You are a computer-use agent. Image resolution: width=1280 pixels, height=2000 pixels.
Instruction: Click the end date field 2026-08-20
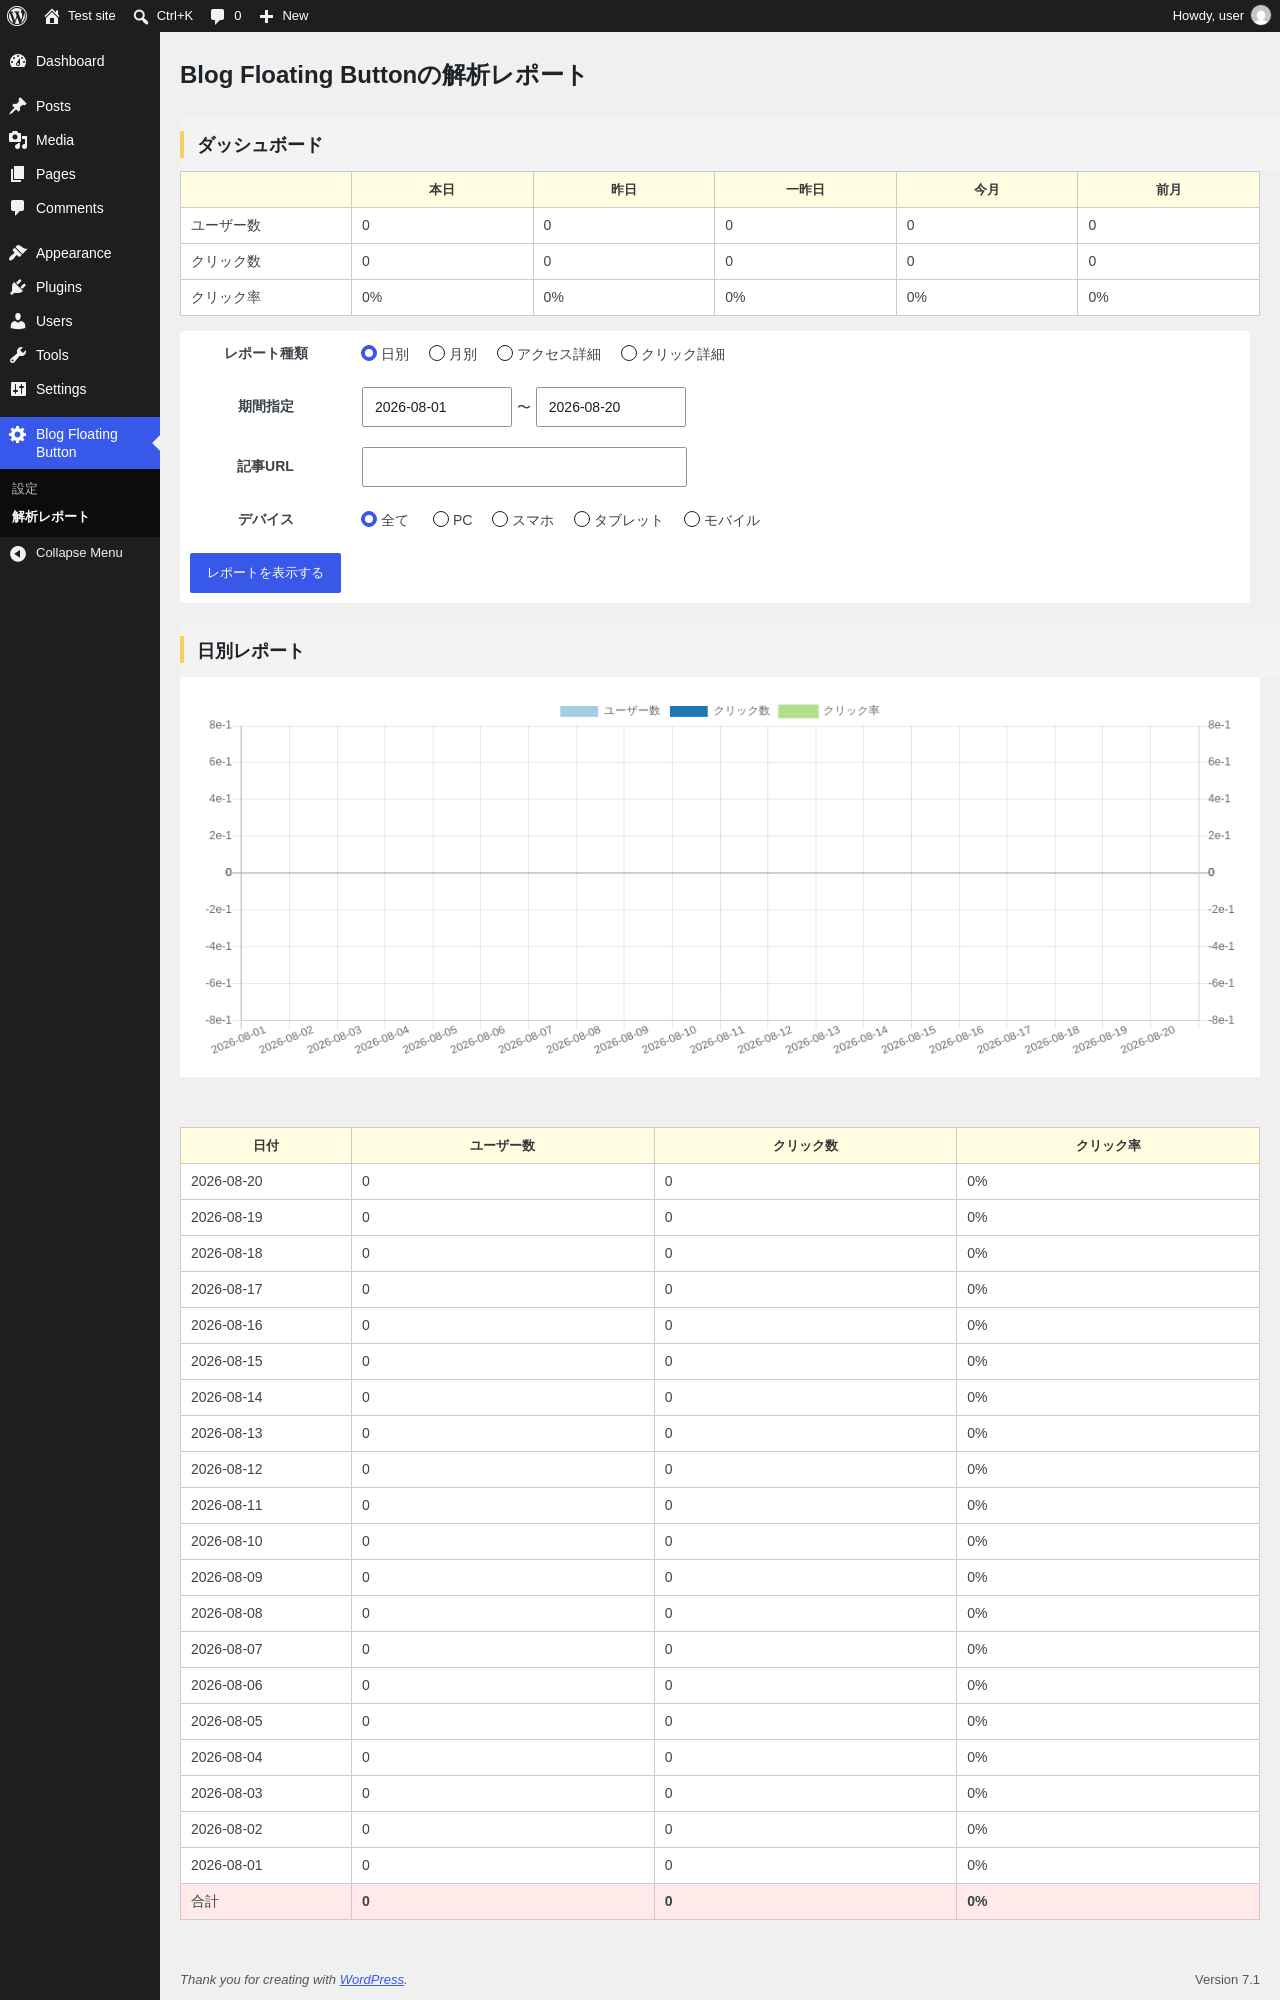point(611,407)
